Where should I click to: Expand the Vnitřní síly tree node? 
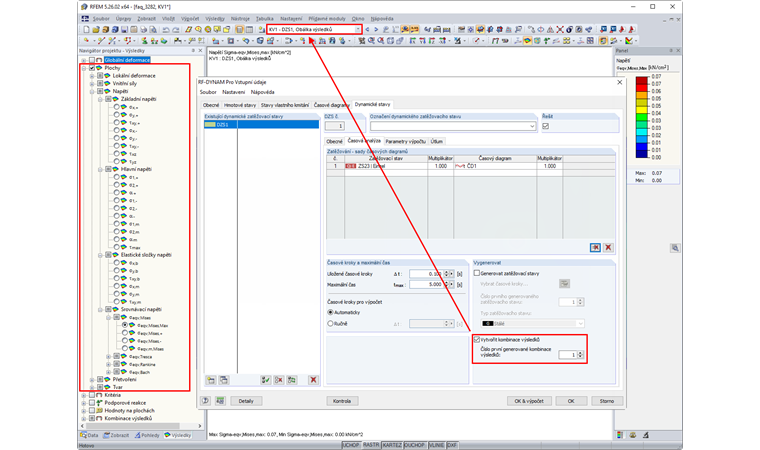[x=92, y=84]
